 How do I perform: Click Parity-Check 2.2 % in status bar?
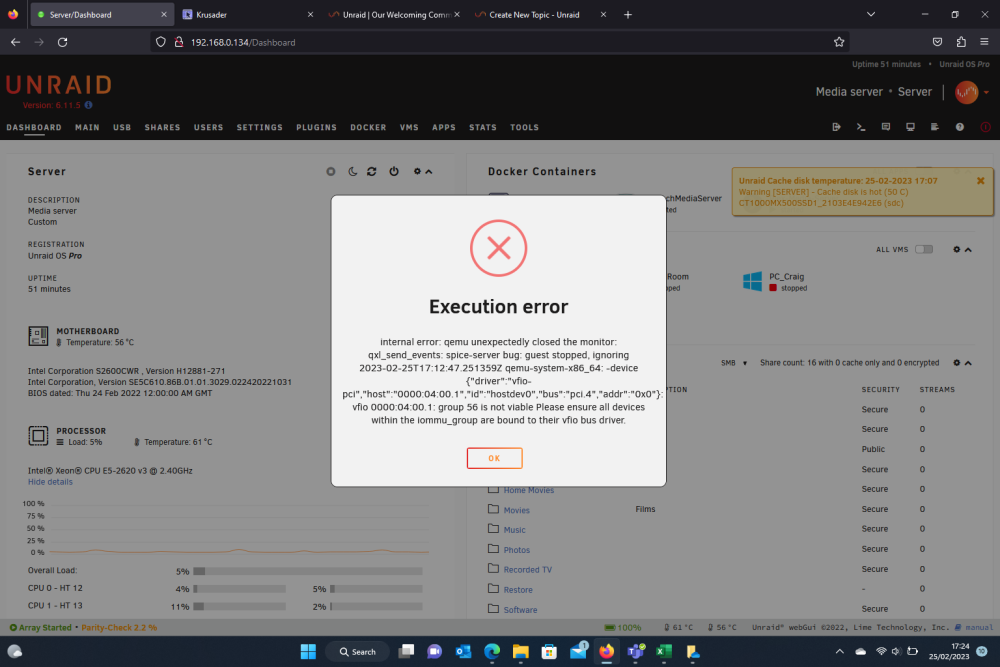(119, 627)
